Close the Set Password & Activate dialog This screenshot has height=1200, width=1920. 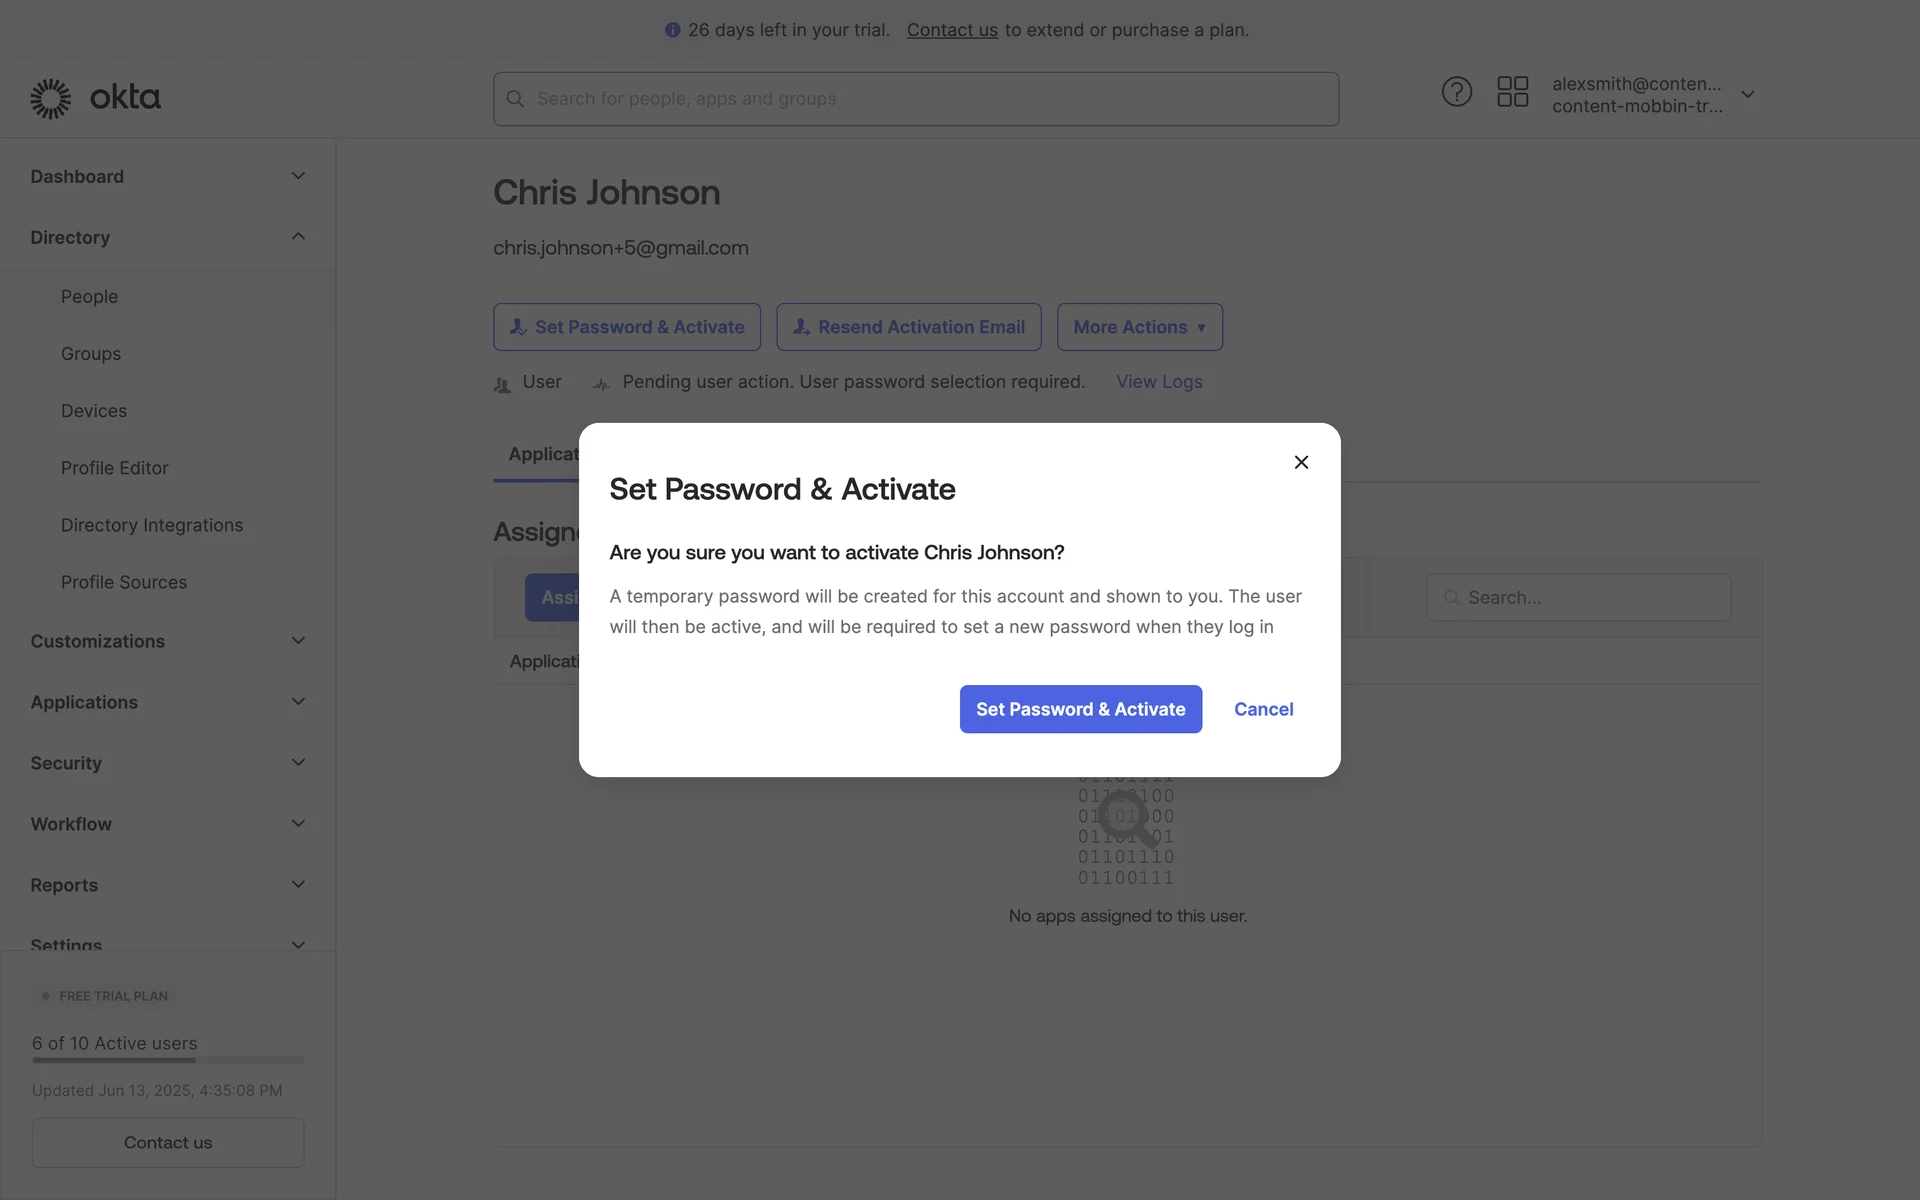pyautogui.click(x=1301, y=462)
